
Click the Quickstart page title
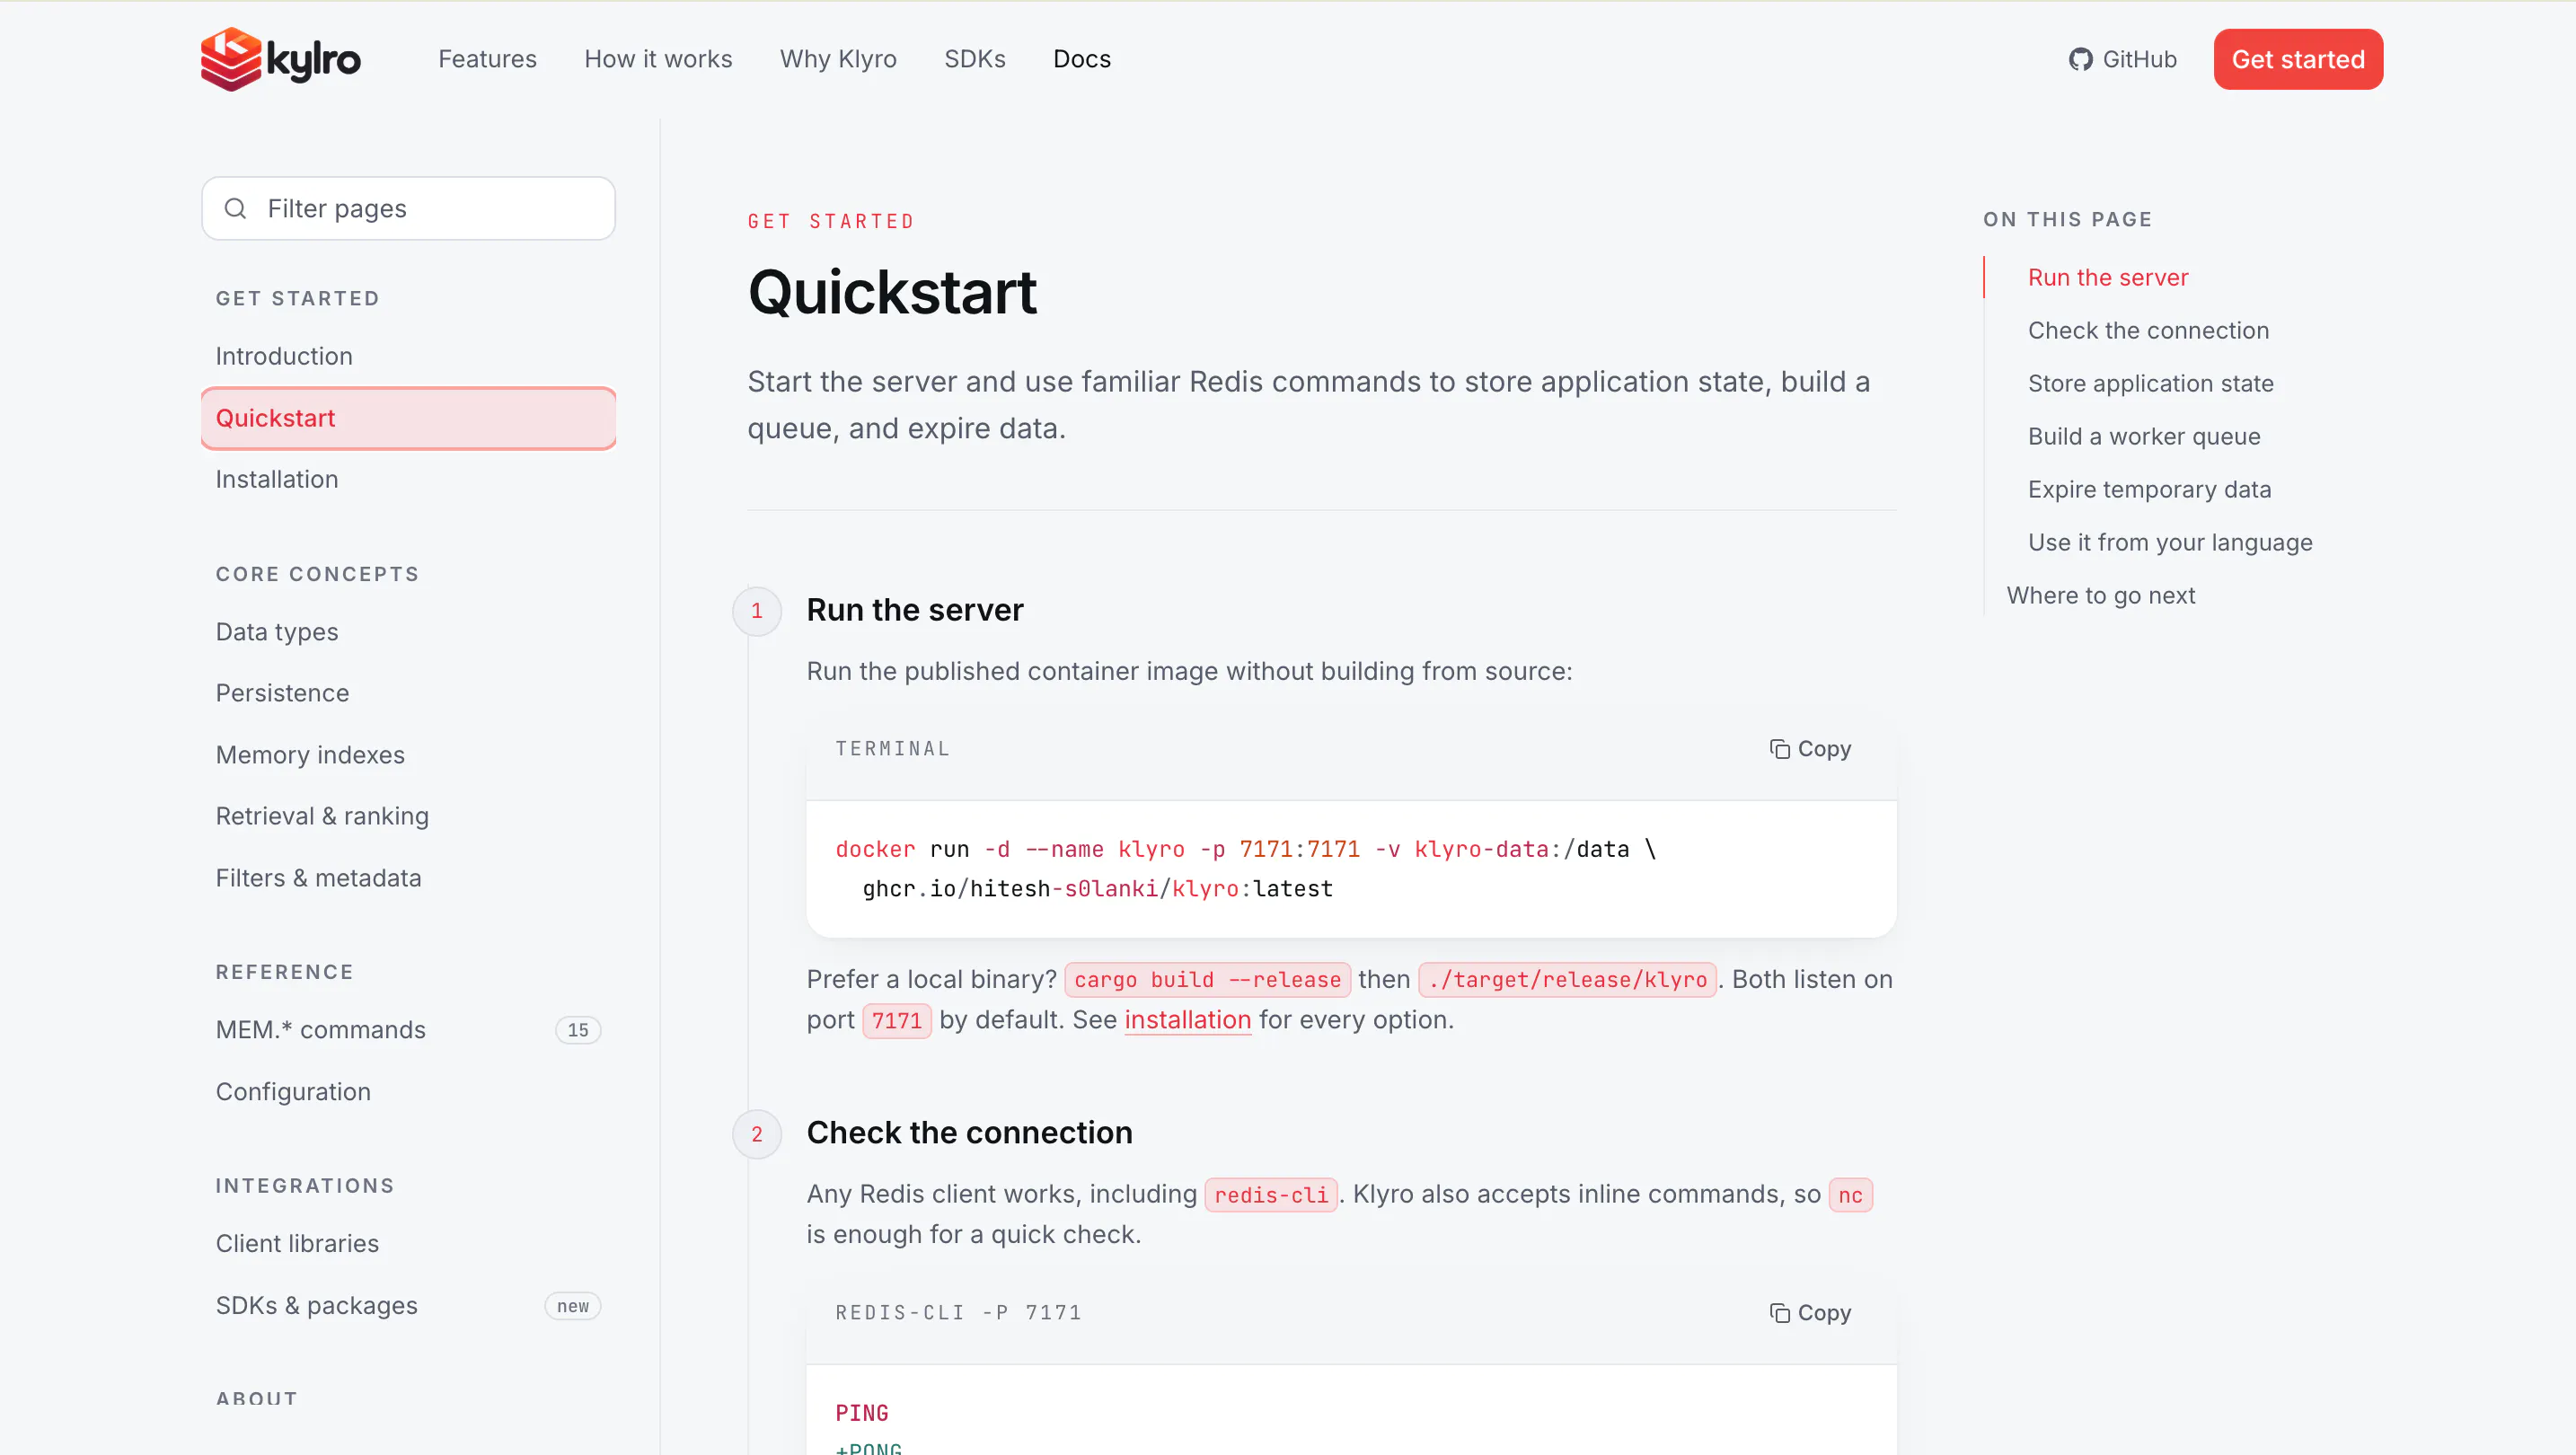(892, 292)
